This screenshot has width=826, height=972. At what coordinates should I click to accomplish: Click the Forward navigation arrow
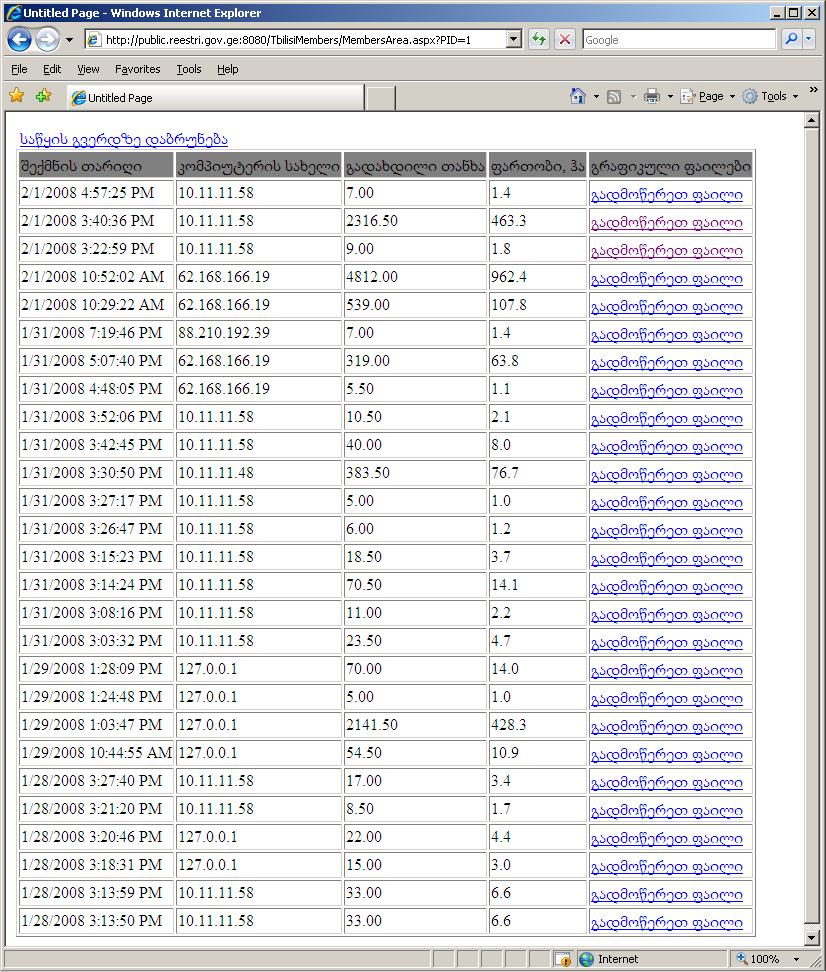tap(46, 40)
